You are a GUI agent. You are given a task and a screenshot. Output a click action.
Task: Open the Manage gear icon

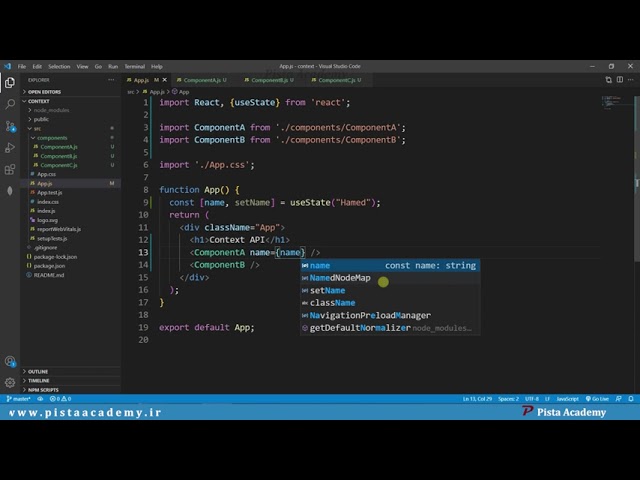(10, 382)
